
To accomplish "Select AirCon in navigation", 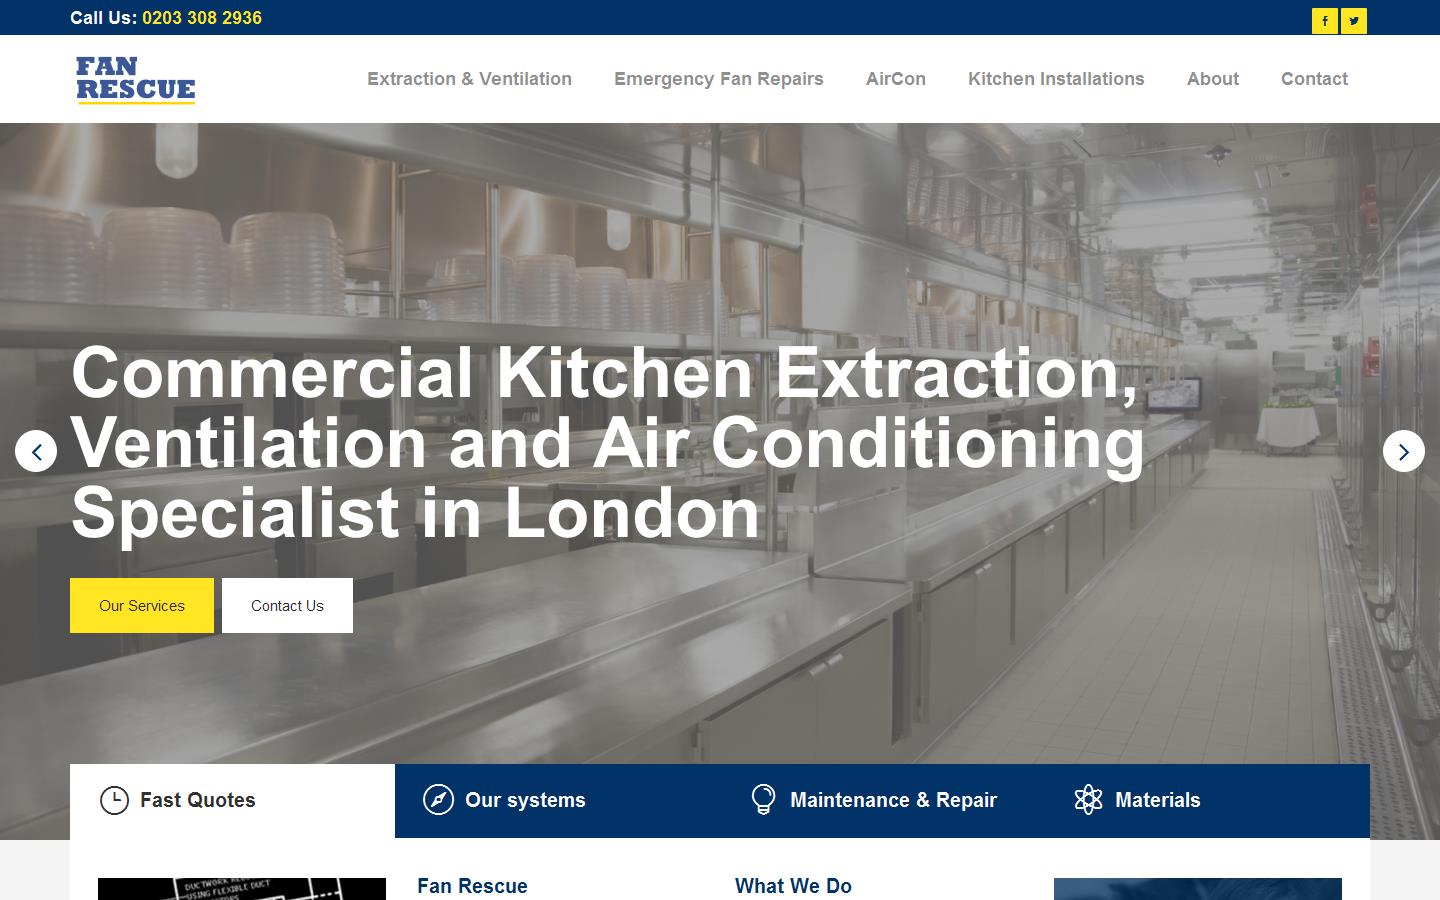I will point(896,79).
